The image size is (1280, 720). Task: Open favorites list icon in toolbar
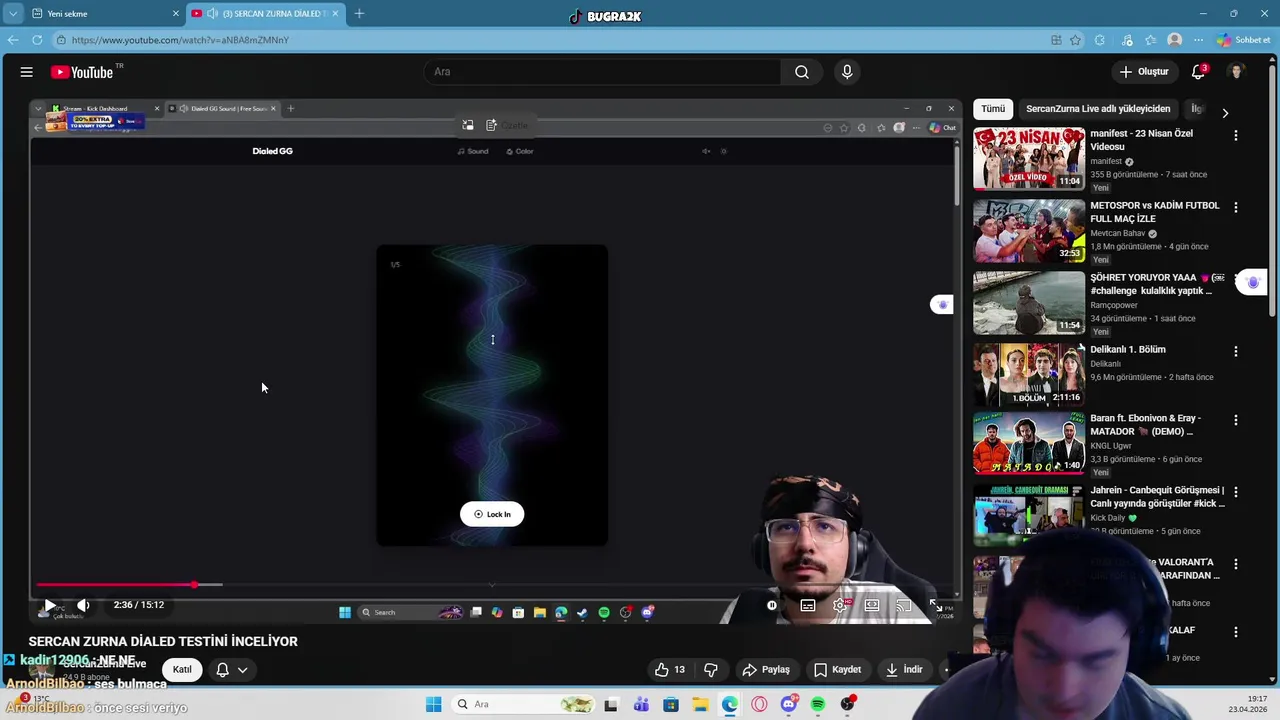coord(1151,40)
